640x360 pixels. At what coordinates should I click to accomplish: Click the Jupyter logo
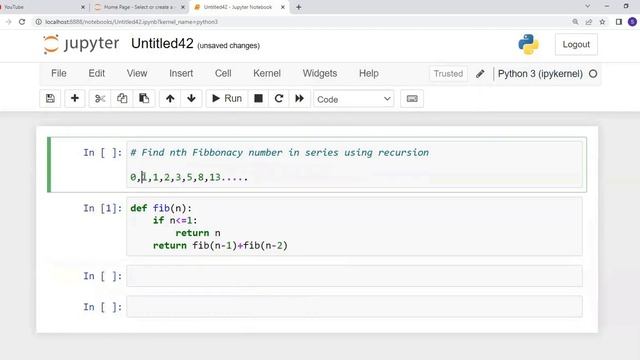81,44
